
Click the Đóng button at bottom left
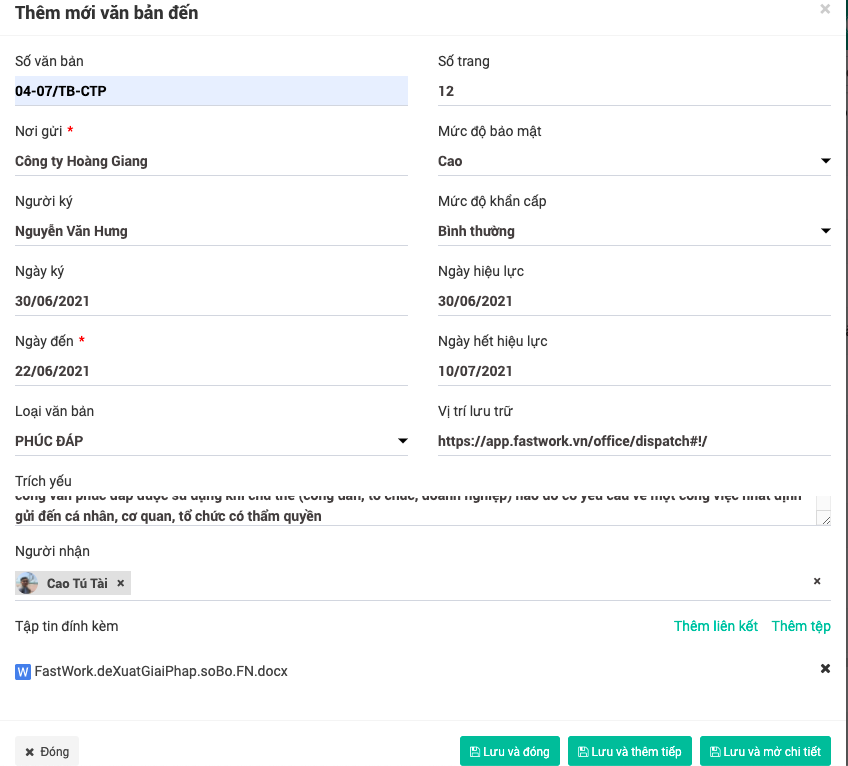point(47,751)
